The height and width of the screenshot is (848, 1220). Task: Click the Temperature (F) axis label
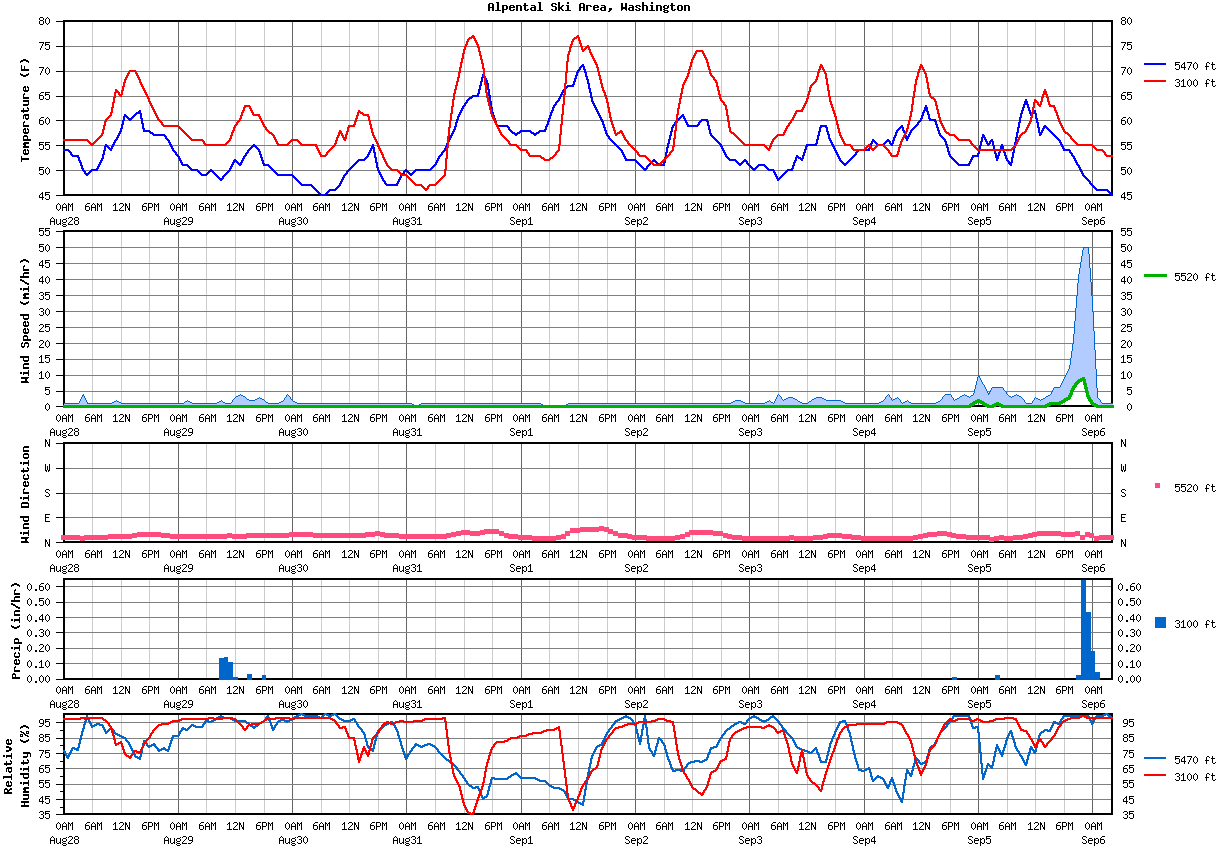pyautogui.click(x=25, y=109)
